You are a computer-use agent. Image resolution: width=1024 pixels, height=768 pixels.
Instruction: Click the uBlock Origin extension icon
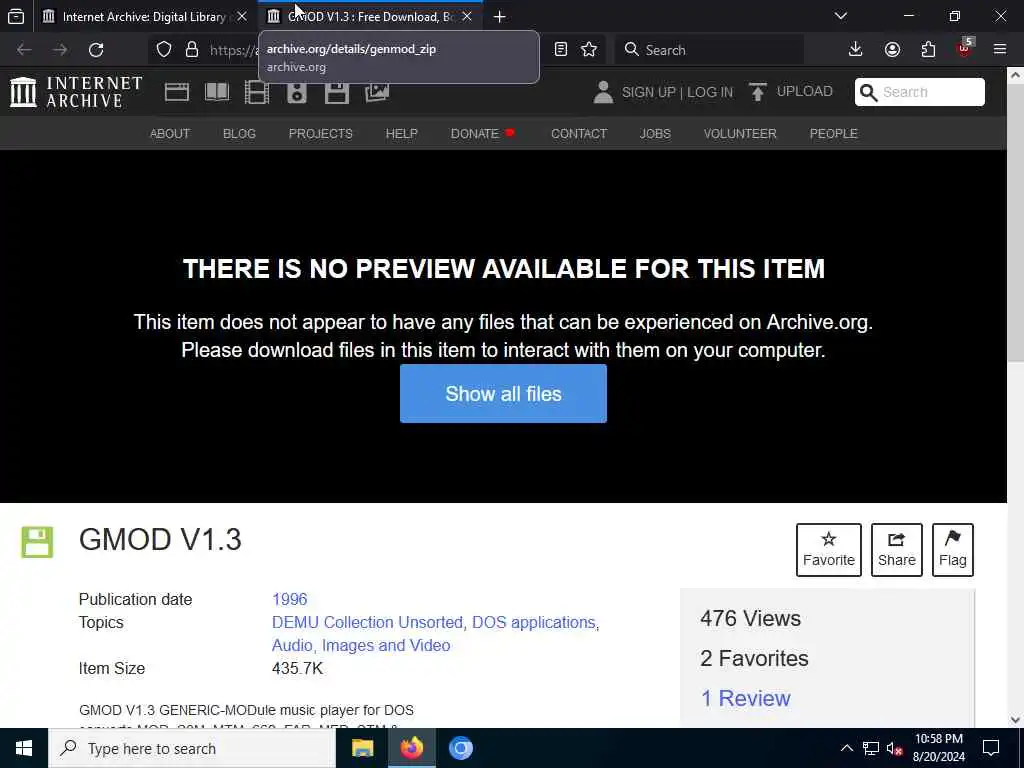pyautogui.click(x=965, y=48)
